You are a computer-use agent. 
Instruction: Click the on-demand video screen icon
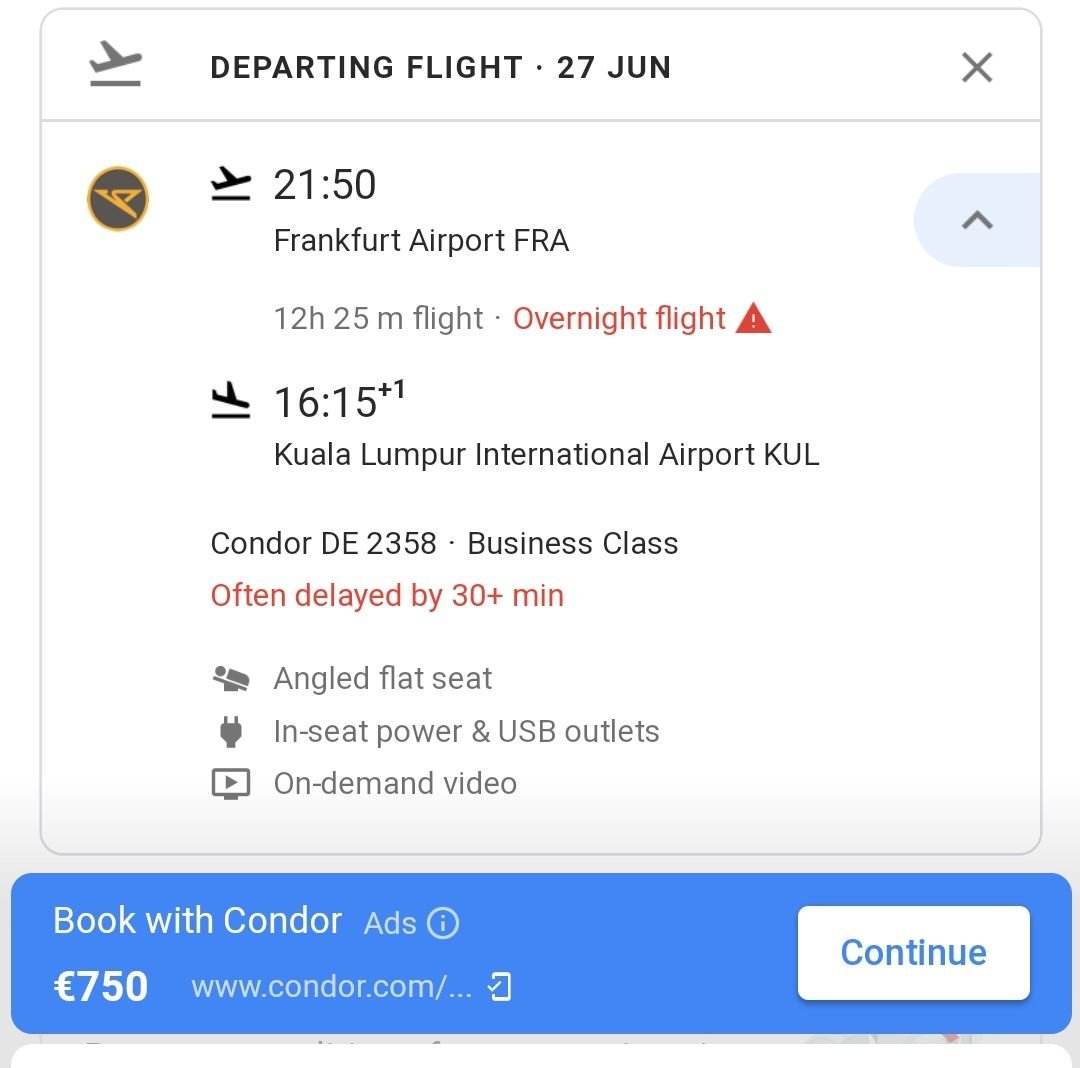[231, 784]
